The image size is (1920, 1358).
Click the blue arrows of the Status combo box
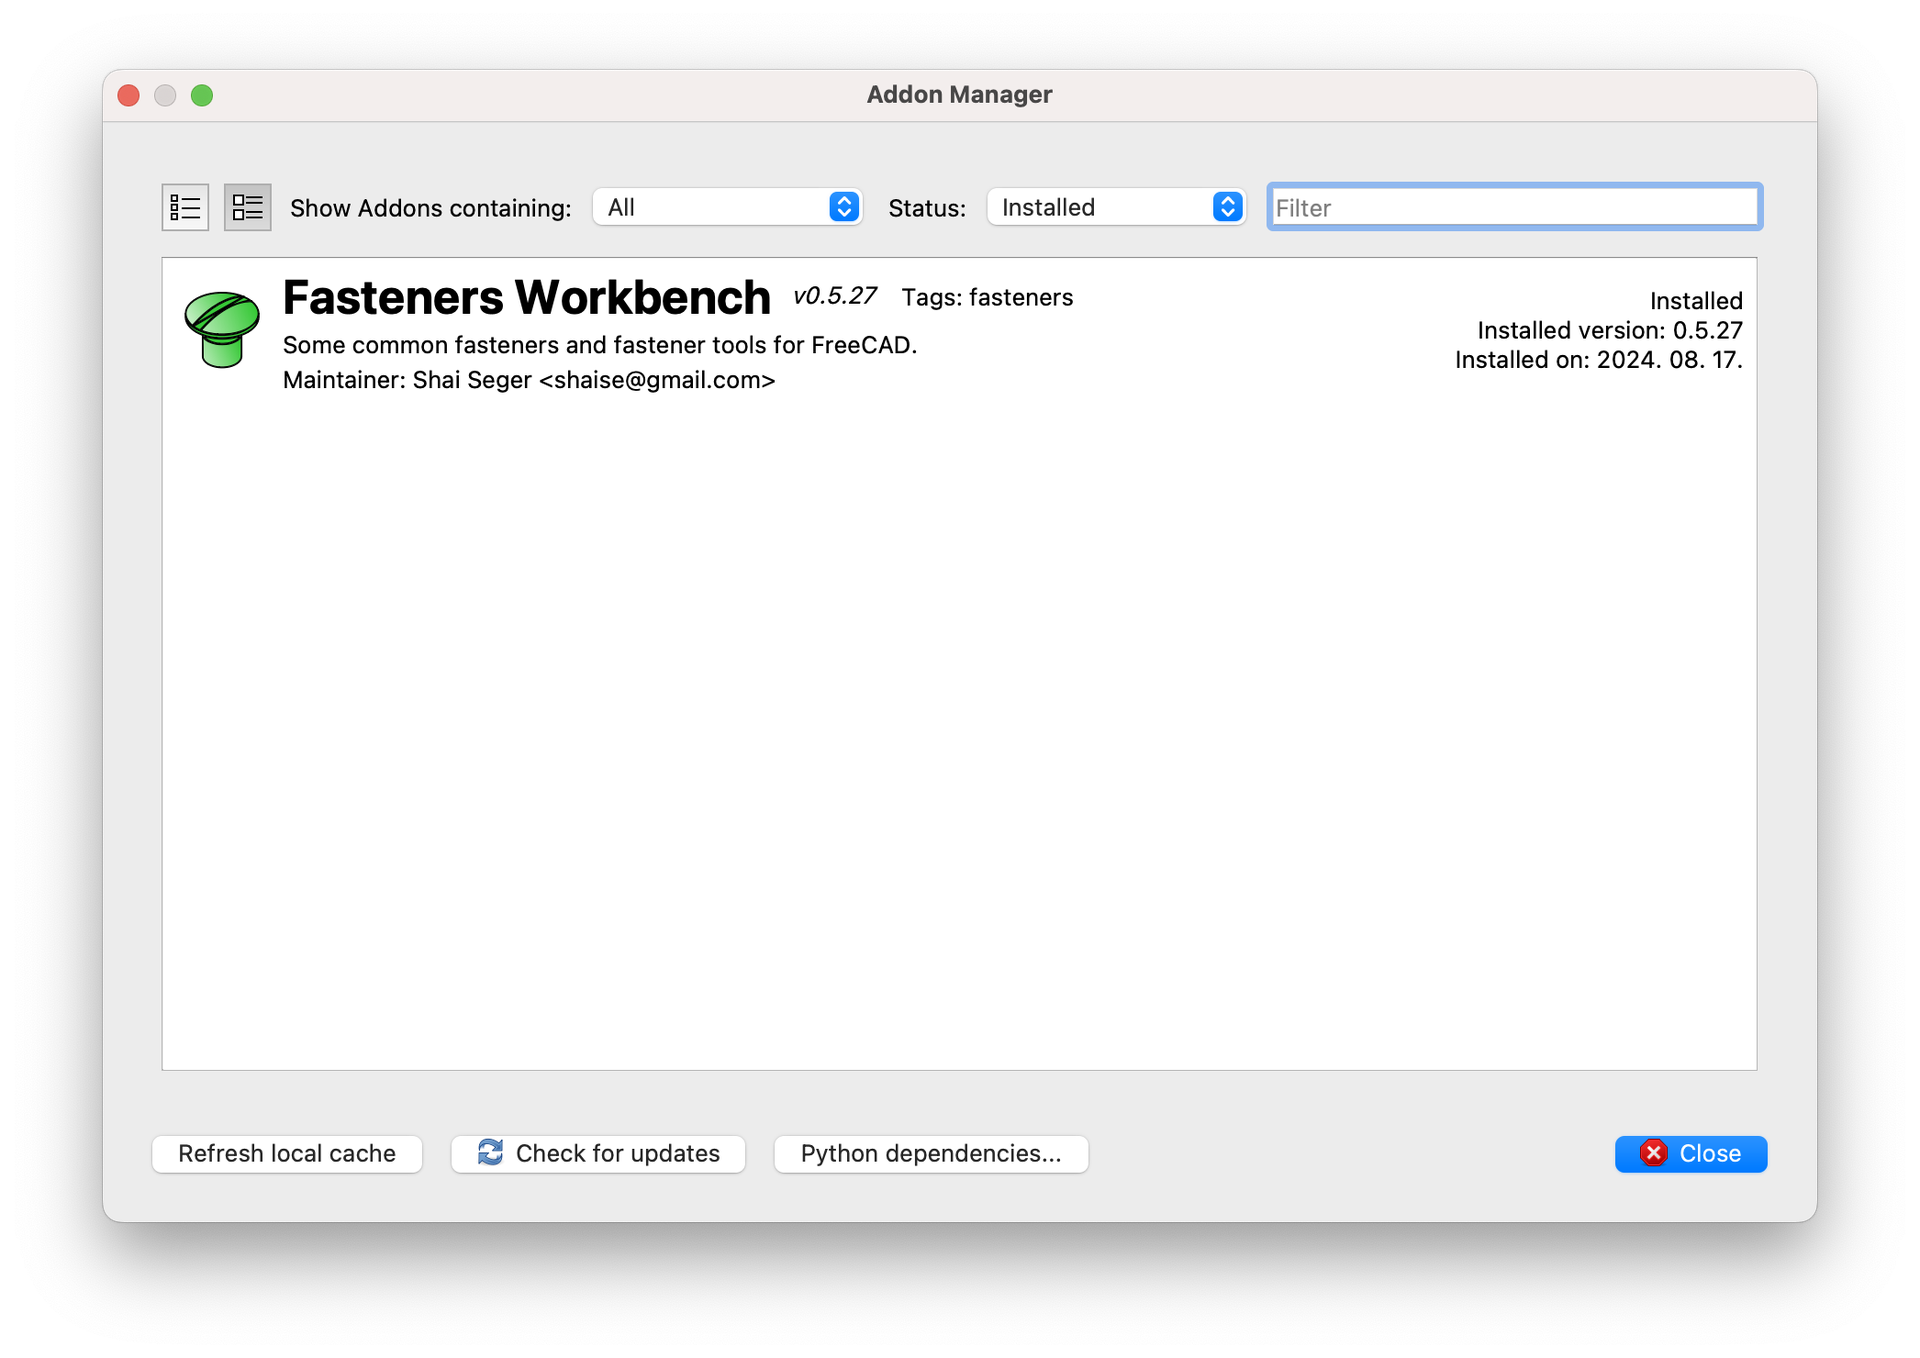[x=1227, y=207]
